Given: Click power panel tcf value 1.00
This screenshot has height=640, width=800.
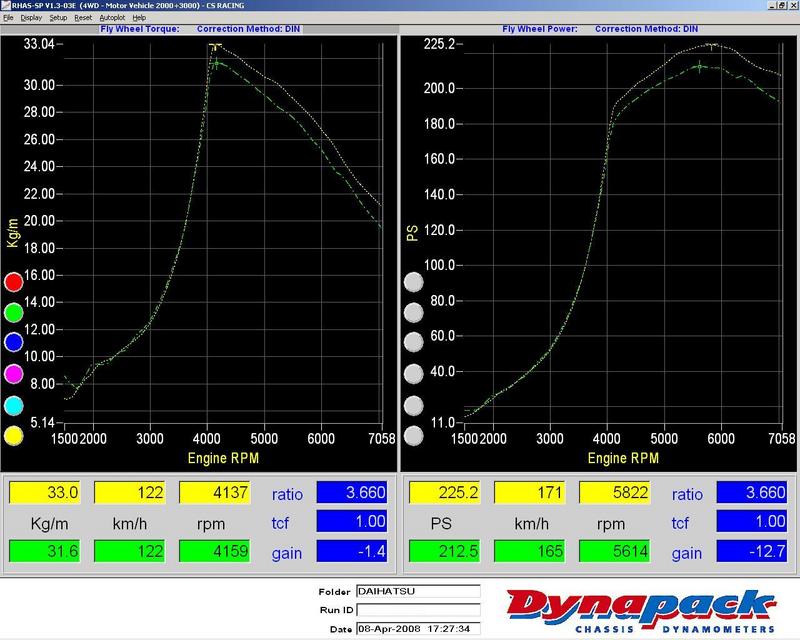Looking at the screenshot, I should pyautogui.click(x=752, y=522).
